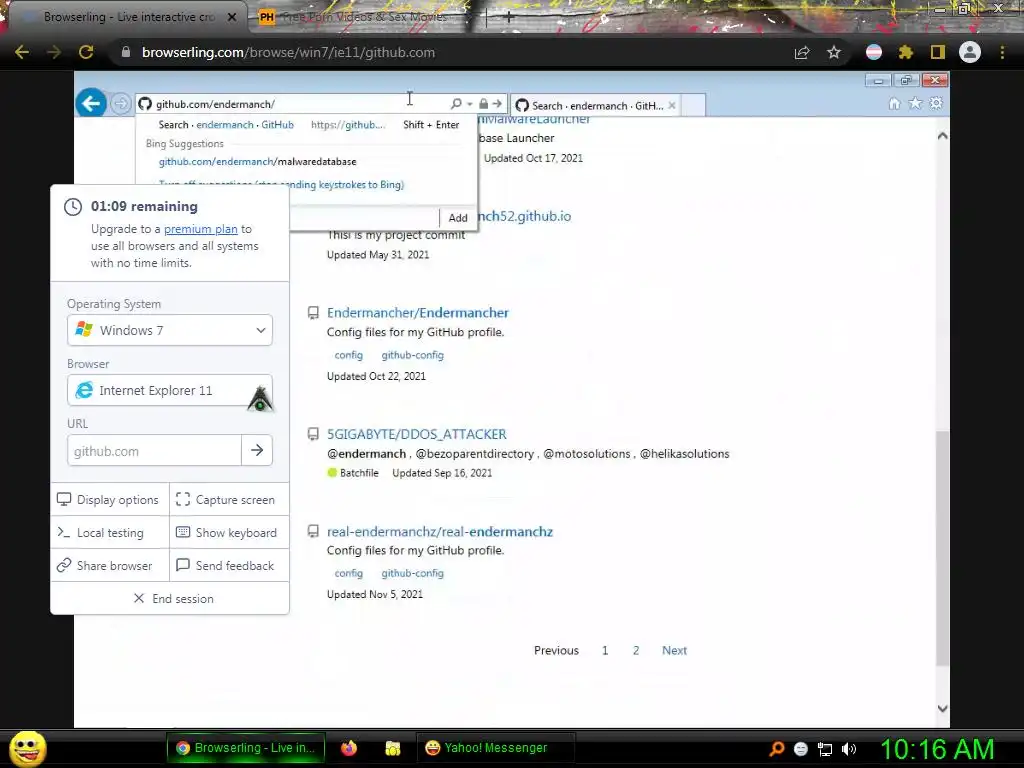Click the github.io repository link

[525, 216]
